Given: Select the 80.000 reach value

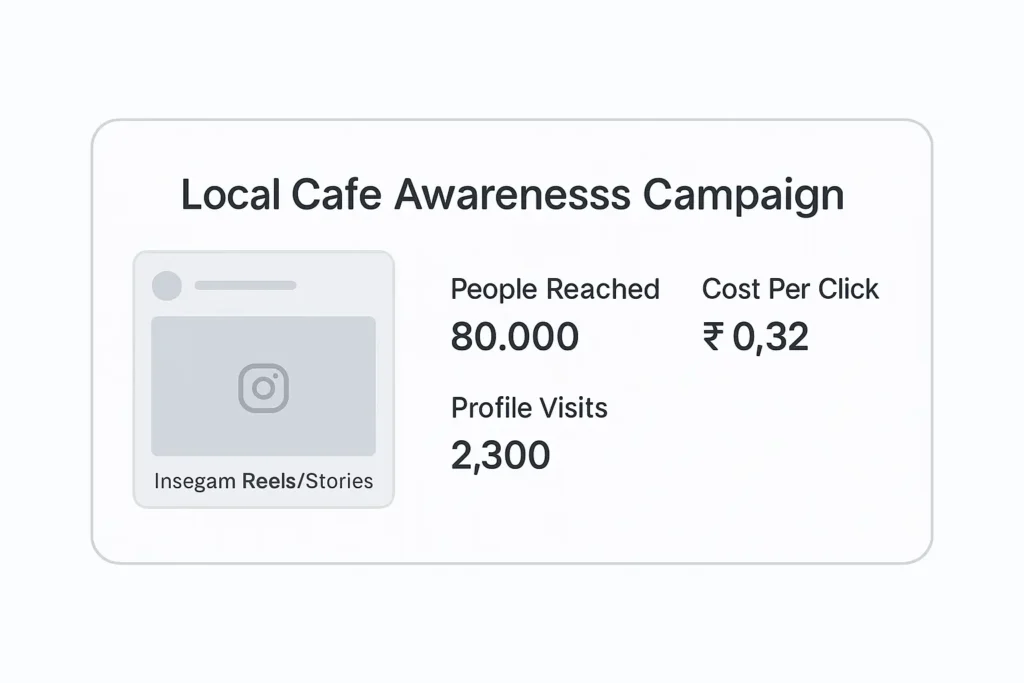Looking at the screenshot, I should [514, 337].
